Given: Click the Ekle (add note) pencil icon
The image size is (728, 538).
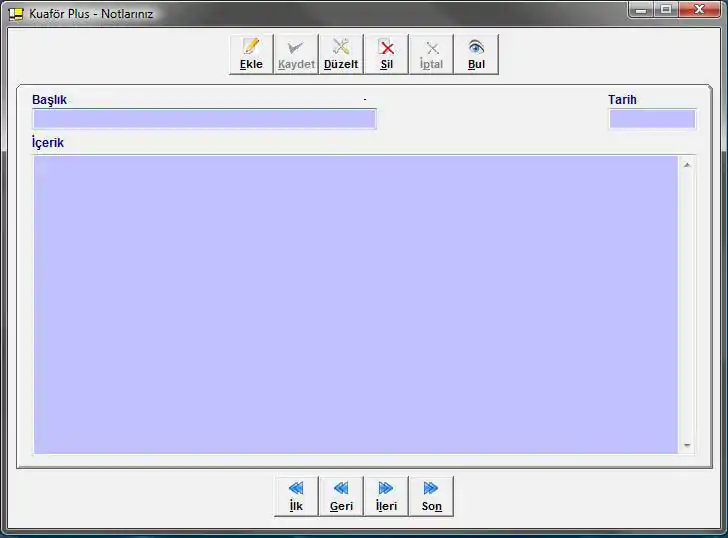Looking at the screenshot, I should (251, 48).
